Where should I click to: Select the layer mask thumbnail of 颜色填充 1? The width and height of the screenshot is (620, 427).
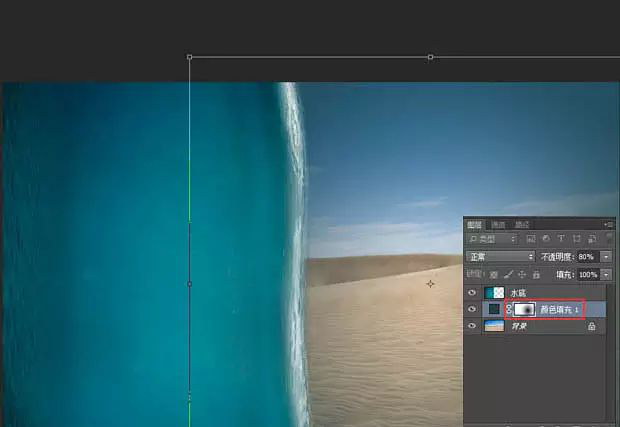click(524, 310)
